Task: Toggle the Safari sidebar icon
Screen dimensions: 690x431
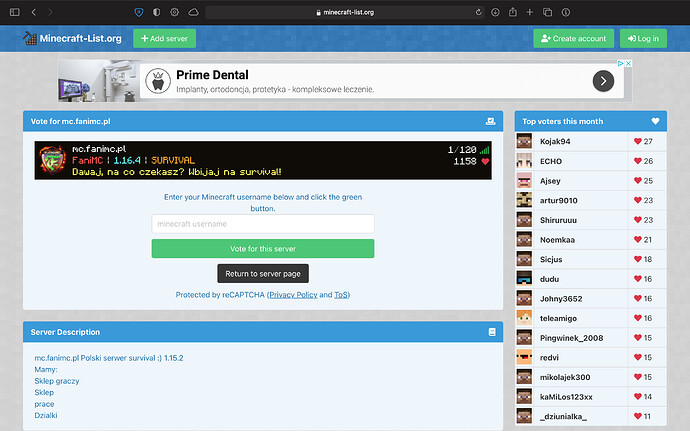Action: click(x=15, y=12)
